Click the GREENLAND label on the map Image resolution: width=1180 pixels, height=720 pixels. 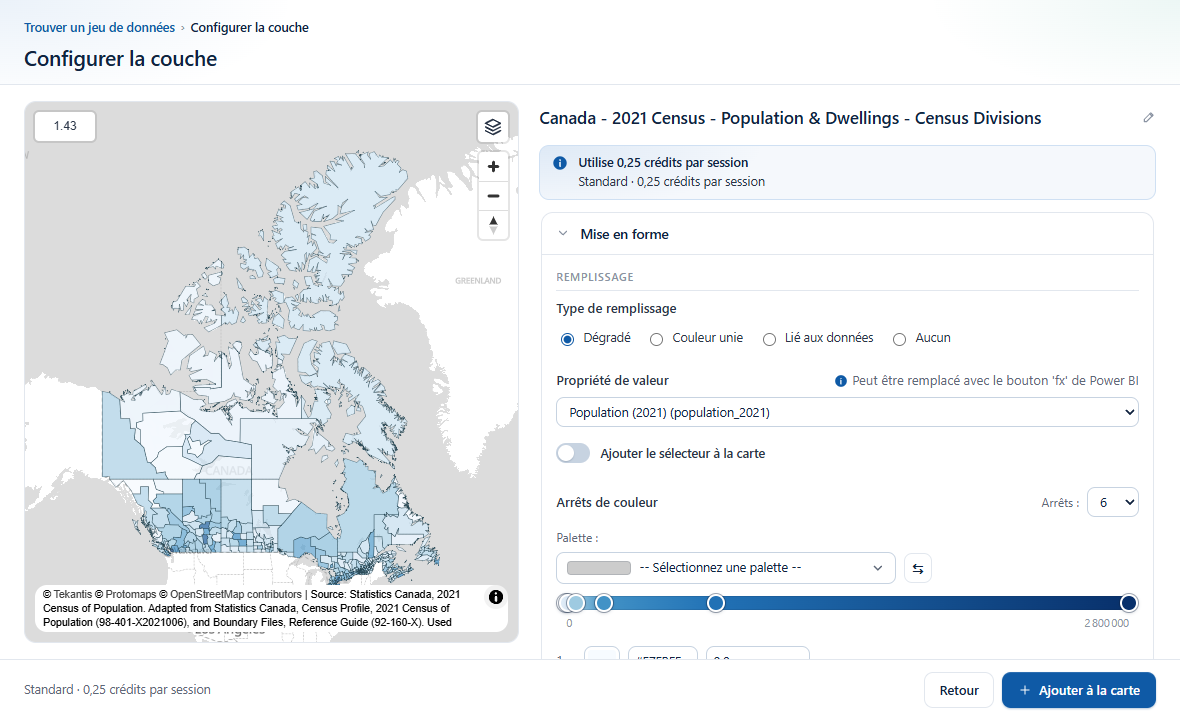tap(478, 281)
